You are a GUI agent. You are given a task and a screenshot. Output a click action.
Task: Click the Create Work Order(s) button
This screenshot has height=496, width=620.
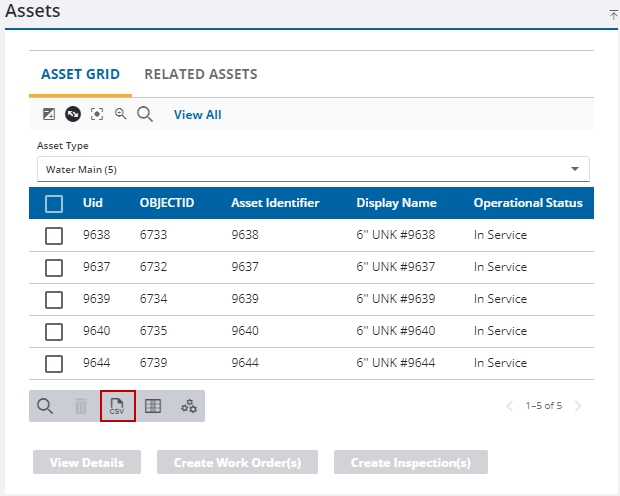245,463
